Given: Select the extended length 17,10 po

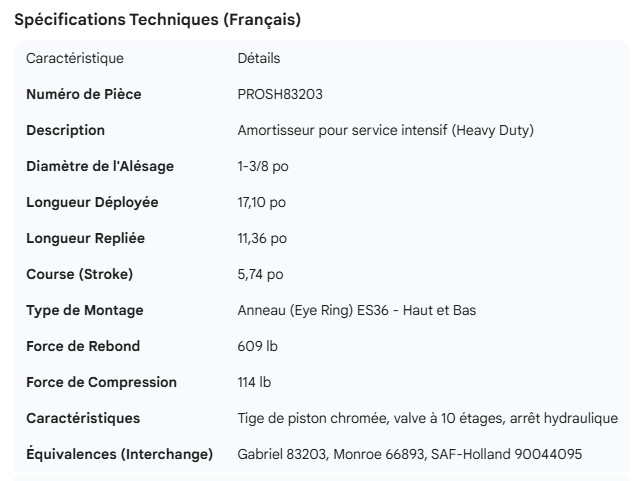Looking at the screenshot, I should point(262,202).
